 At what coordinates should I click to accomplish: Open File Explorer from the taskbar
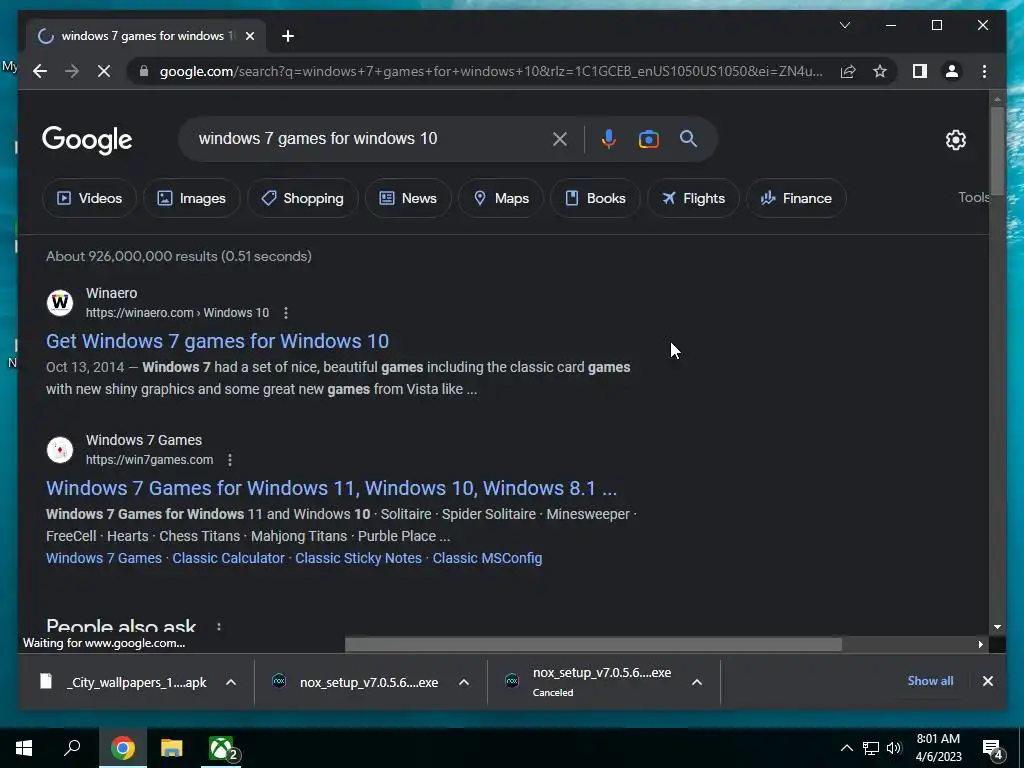(x=171, y=748)
